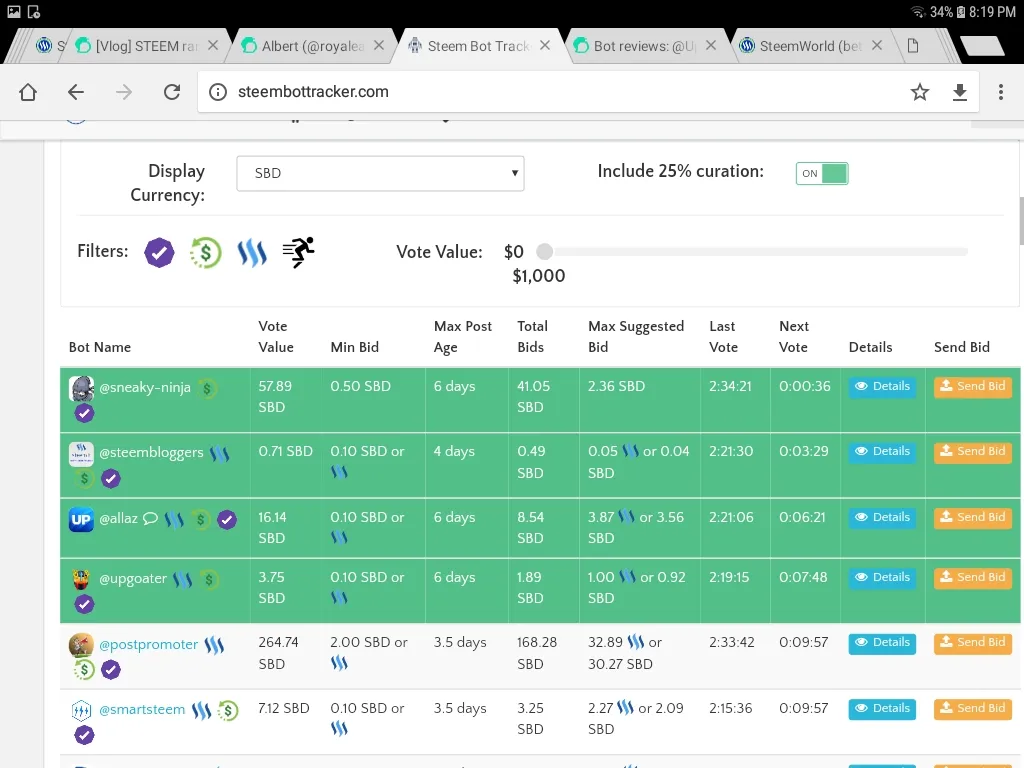This screenshot has height=768, width=1024.
Task: Click the running-man filter icon
Action: click(x=298, y=251)
